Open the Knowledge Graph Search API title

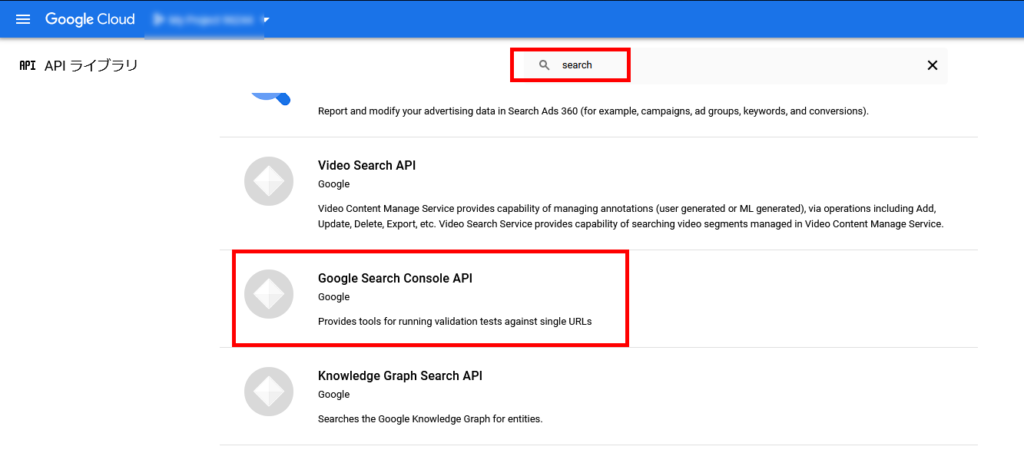pos(400,377)
